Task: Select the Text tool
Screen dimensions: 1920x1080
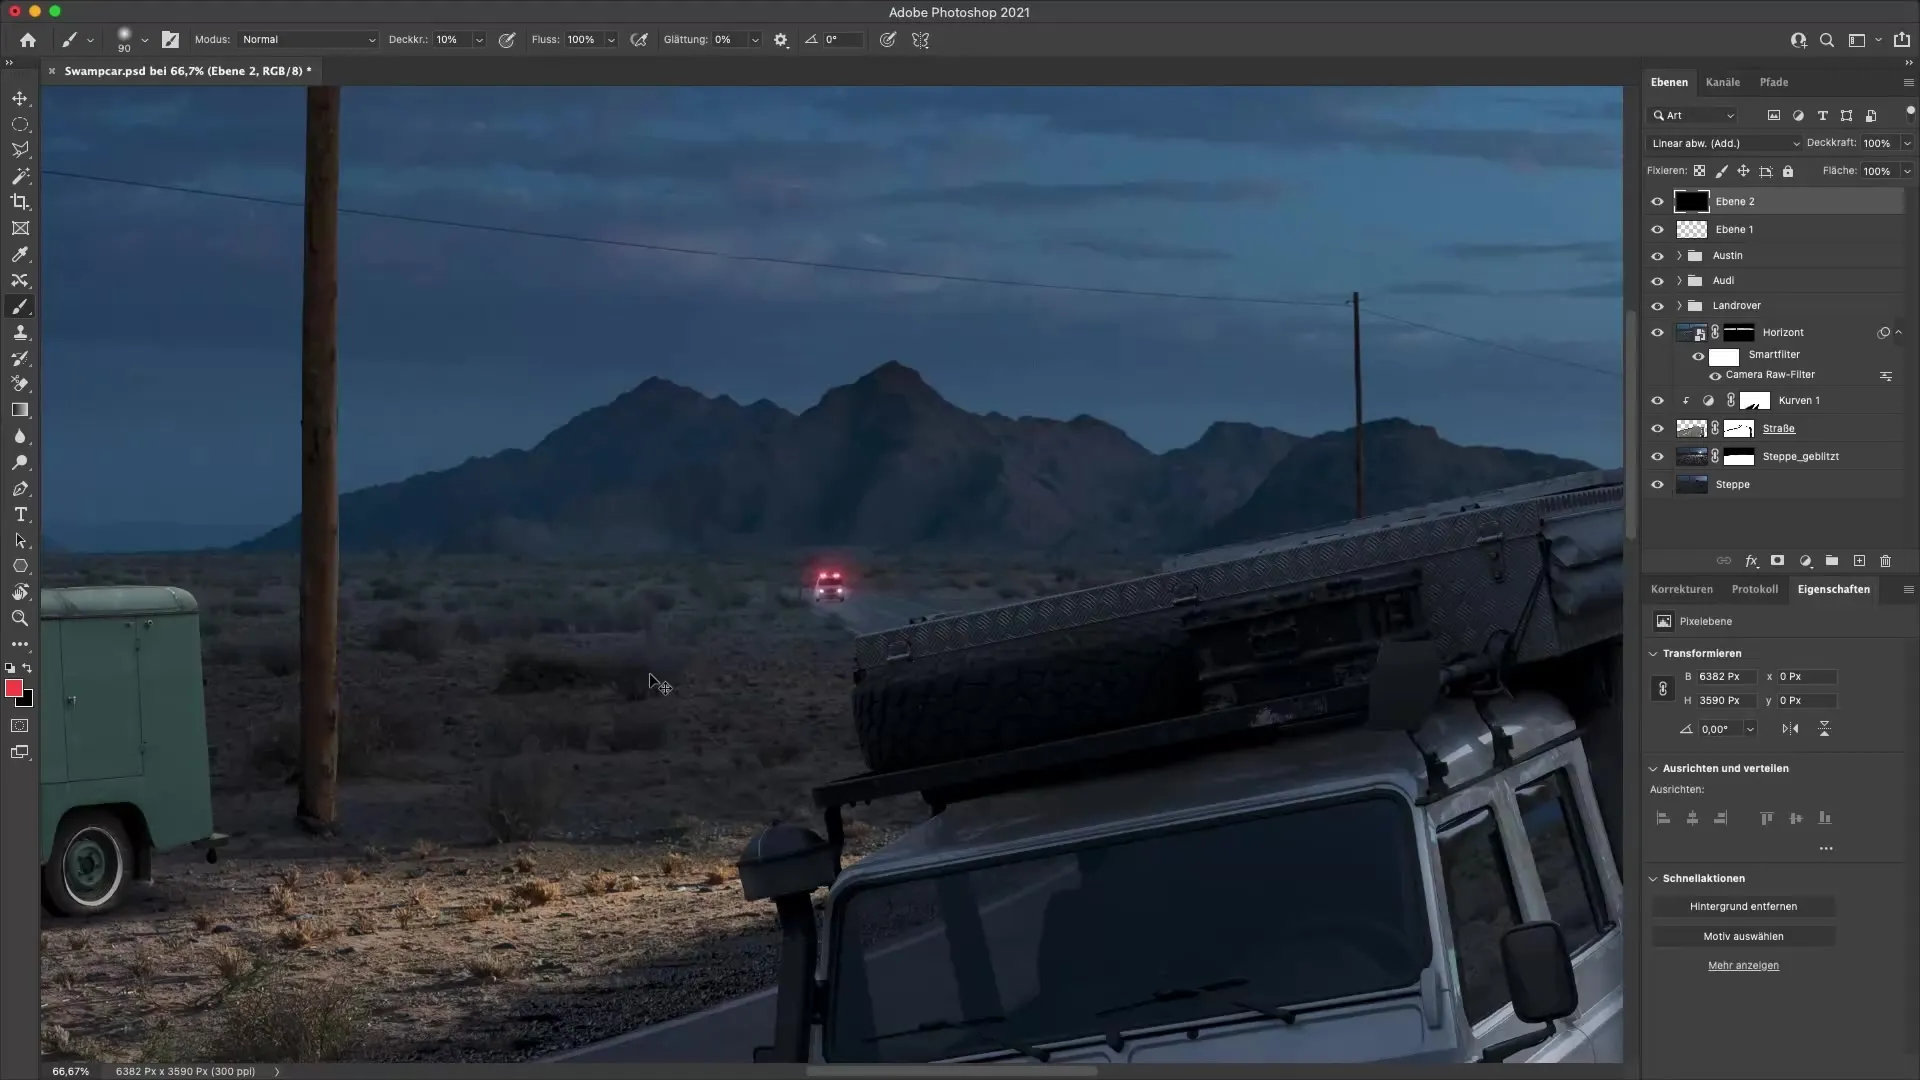Action: click(x=20, y=515)
